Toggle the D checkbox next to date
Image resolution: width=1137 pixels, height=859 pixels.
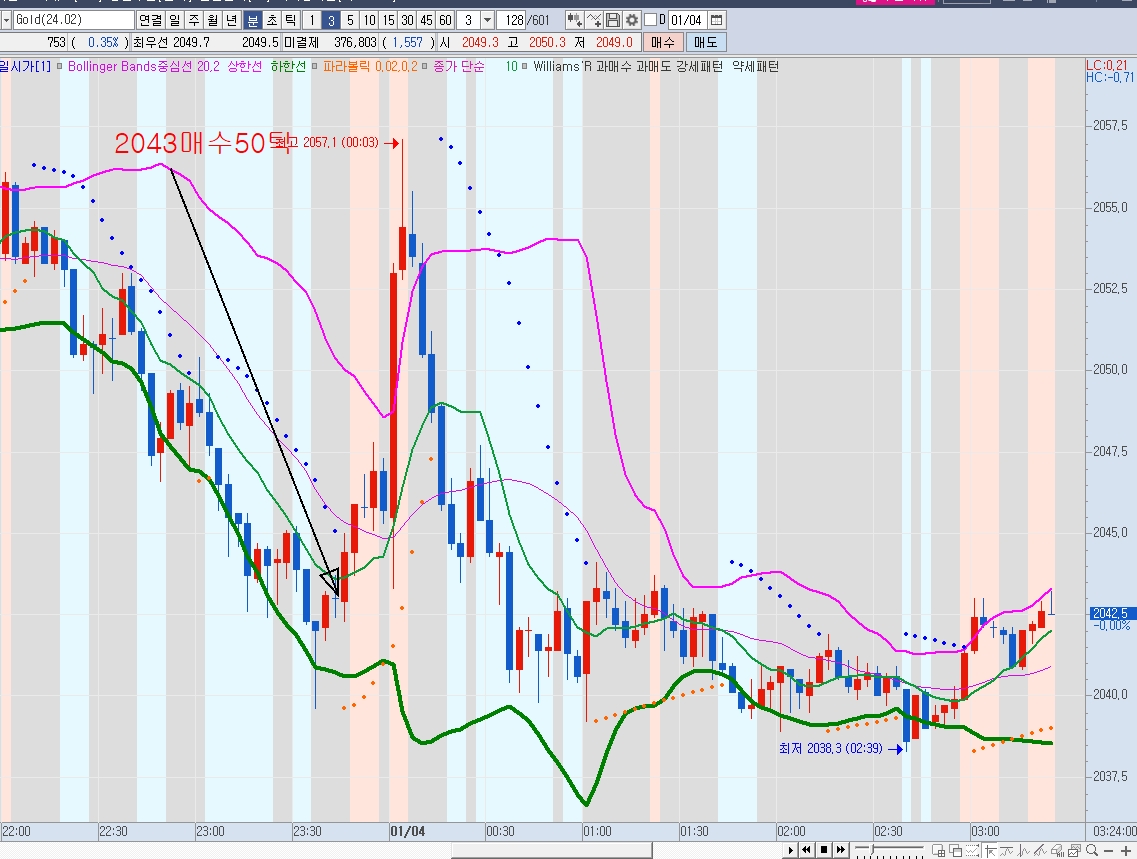pos(650,20)
